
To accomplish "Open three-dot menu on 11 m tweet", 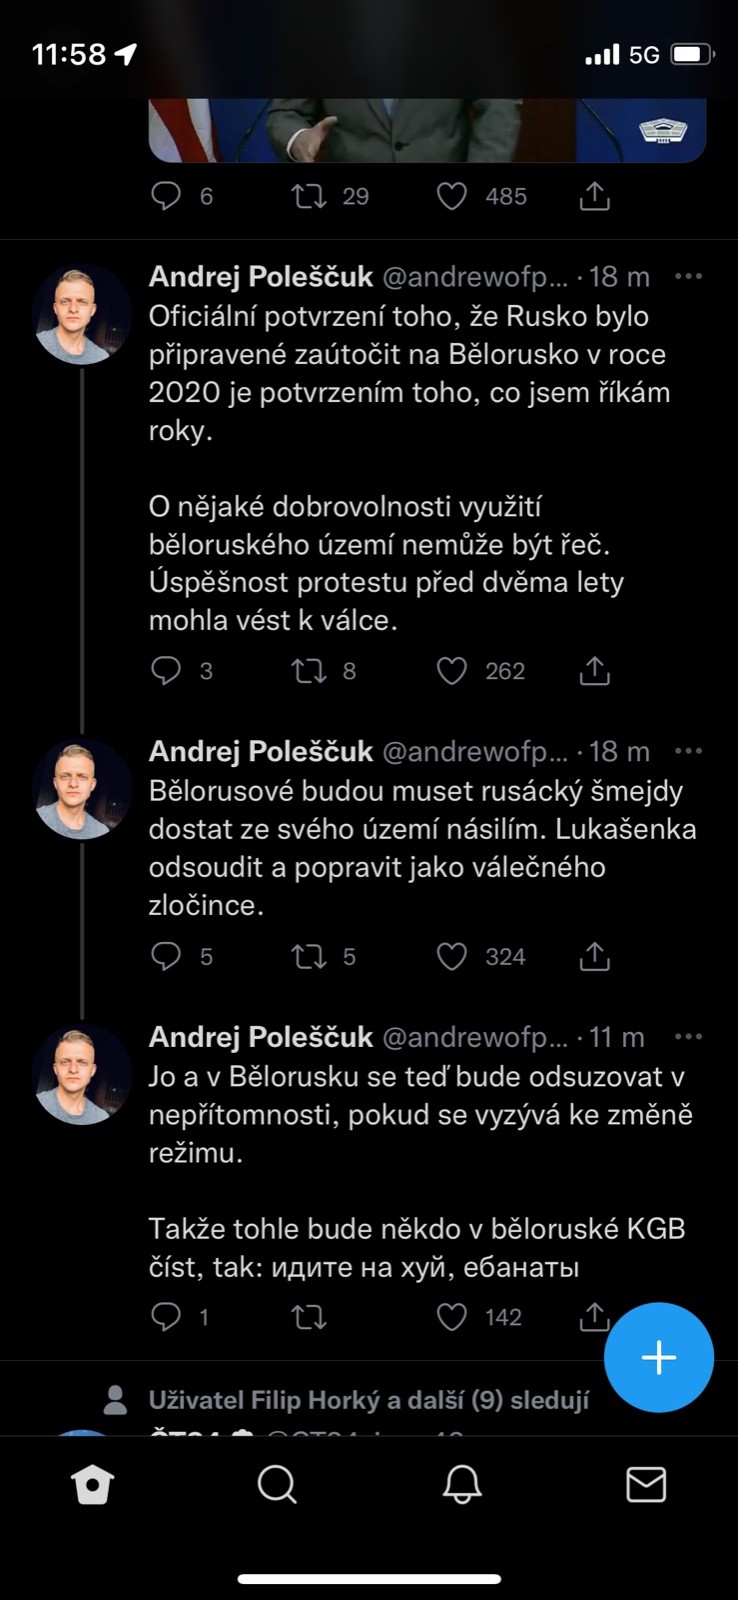I will (x=689, y=1037).
